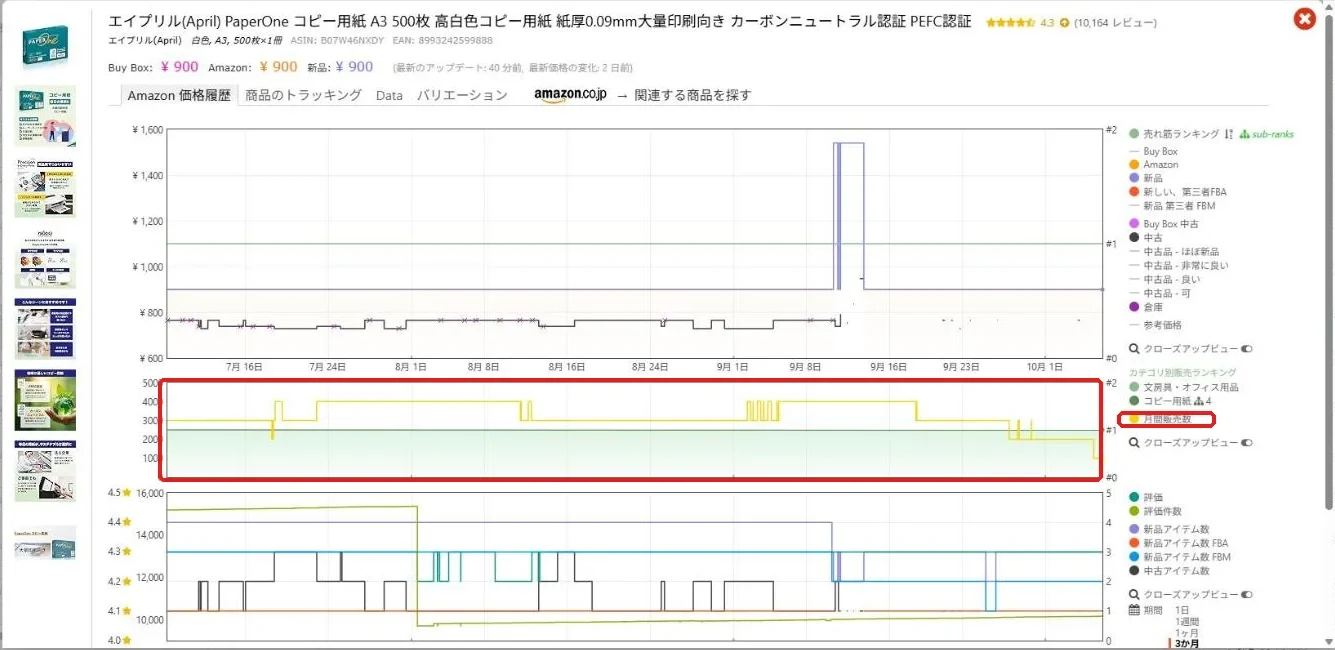Select the last sidebar product thumbnail
This screenshot has height=650, width=1335.
point(45,543)
